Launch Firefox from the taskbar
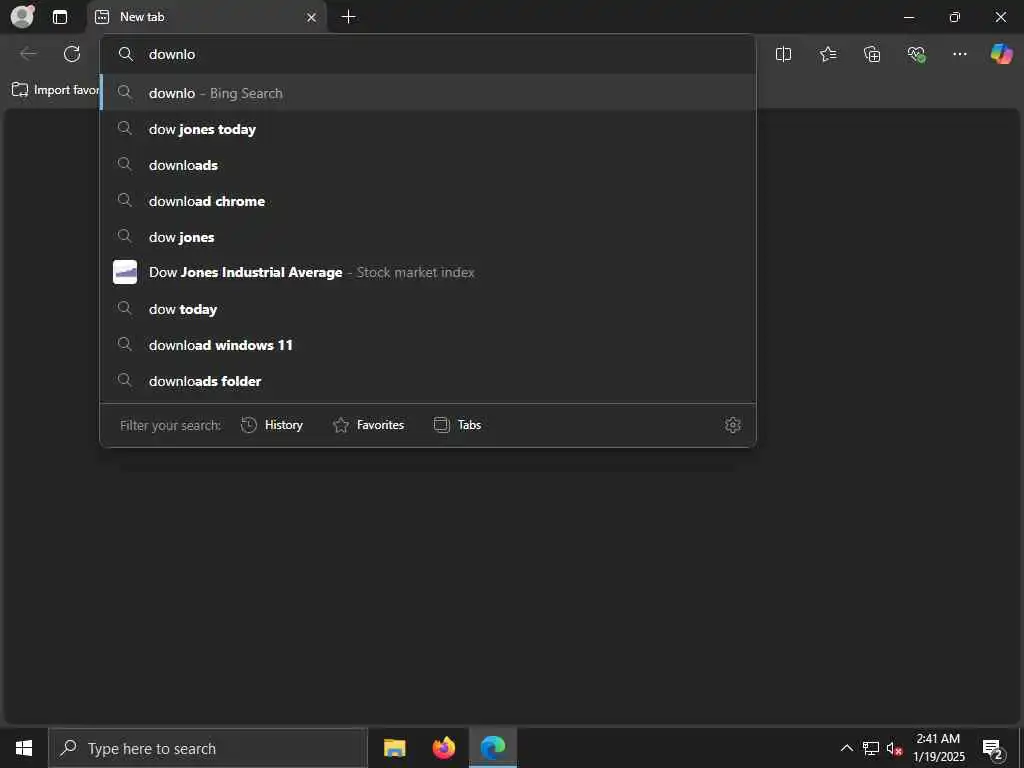 point(443,748)
